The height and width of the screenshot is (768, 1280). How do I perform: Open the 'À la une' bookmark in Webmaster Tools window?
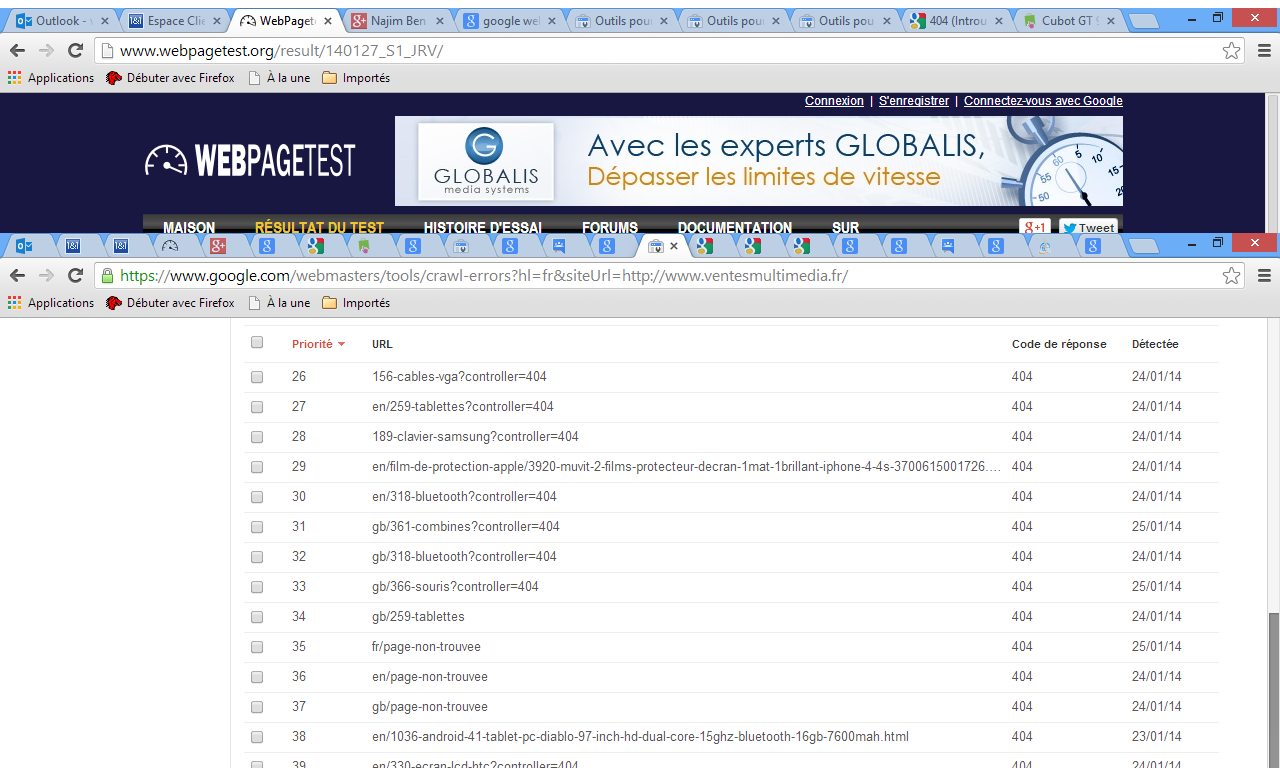[x=279, y=303]
